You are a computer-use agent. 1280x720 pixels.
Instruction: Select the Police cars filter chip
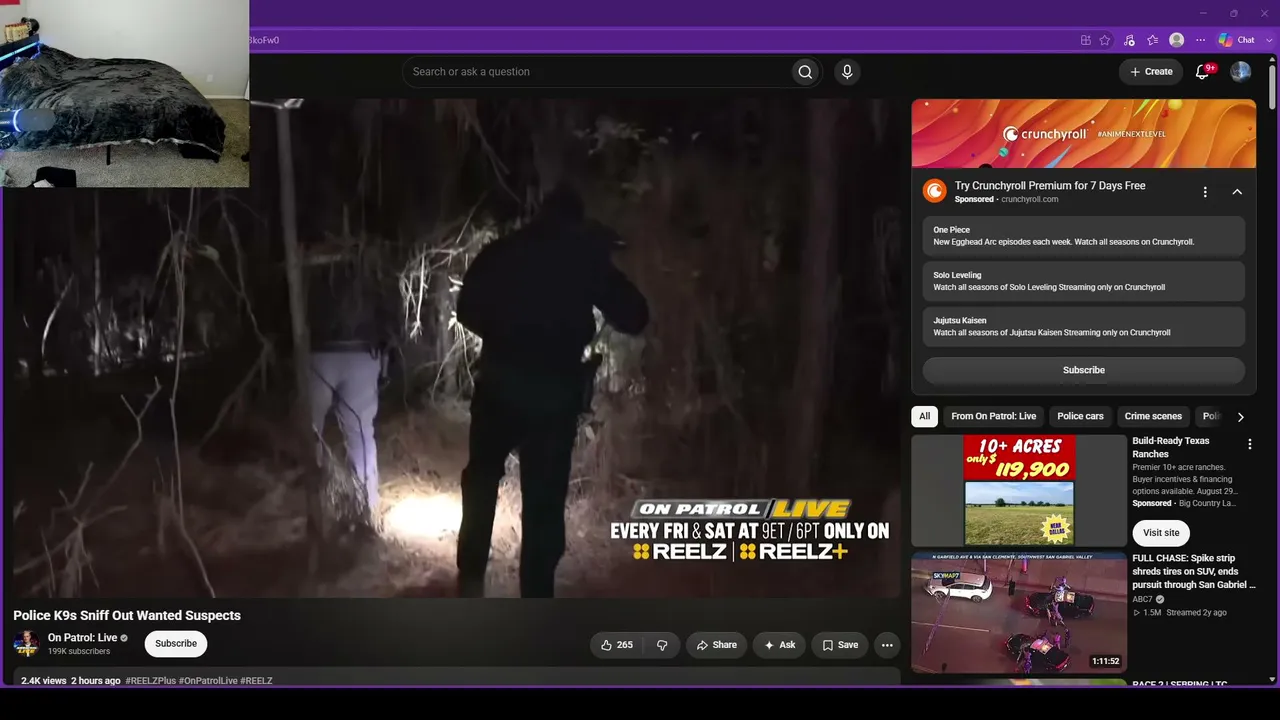(1081, 416)
